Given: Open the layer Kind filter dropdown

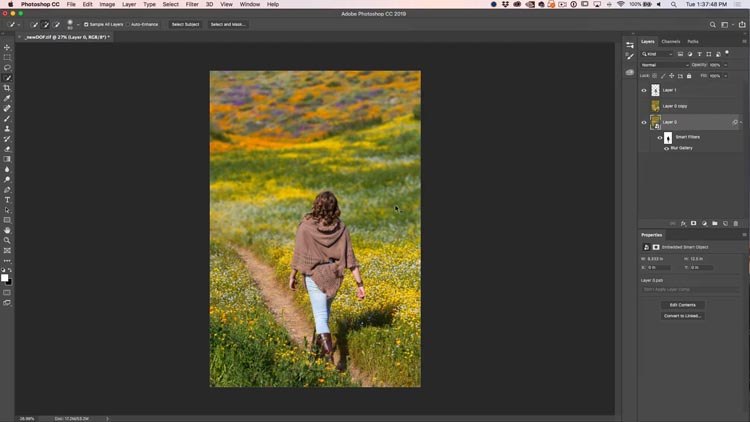Looking at the screenshot, I should coord(660,54).
